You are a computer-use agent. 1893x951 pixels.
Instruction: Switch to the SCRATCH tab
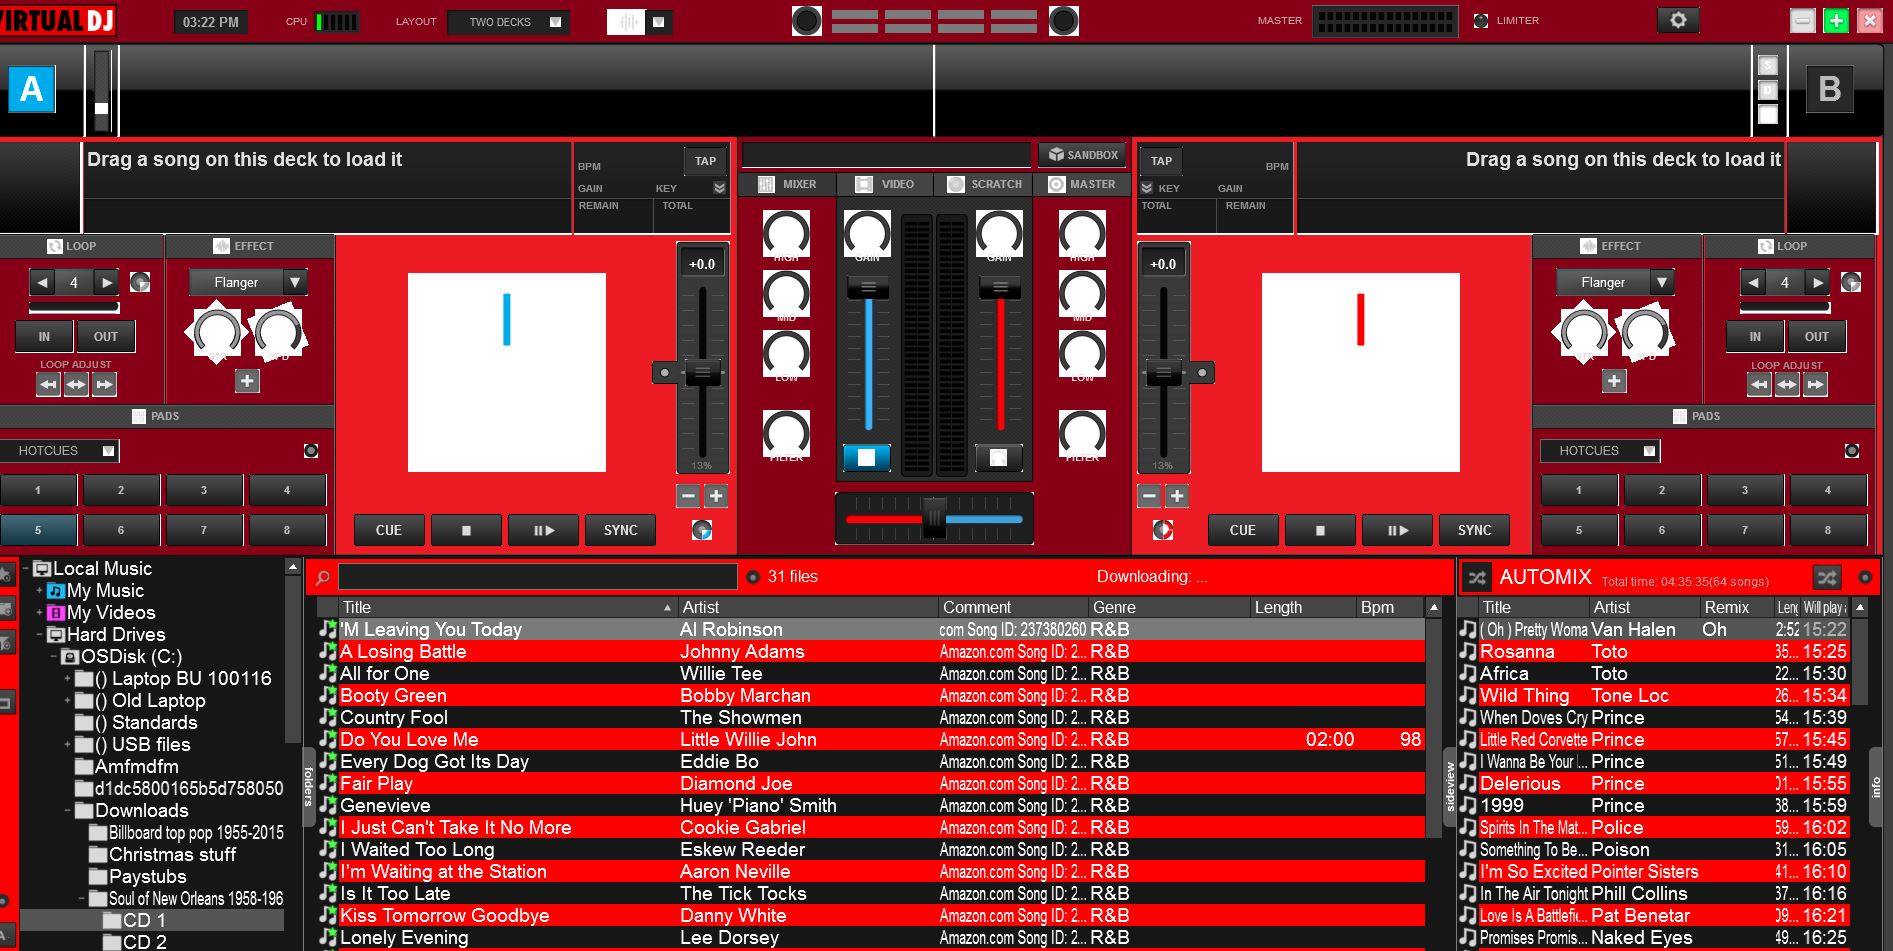pos(984,184)
